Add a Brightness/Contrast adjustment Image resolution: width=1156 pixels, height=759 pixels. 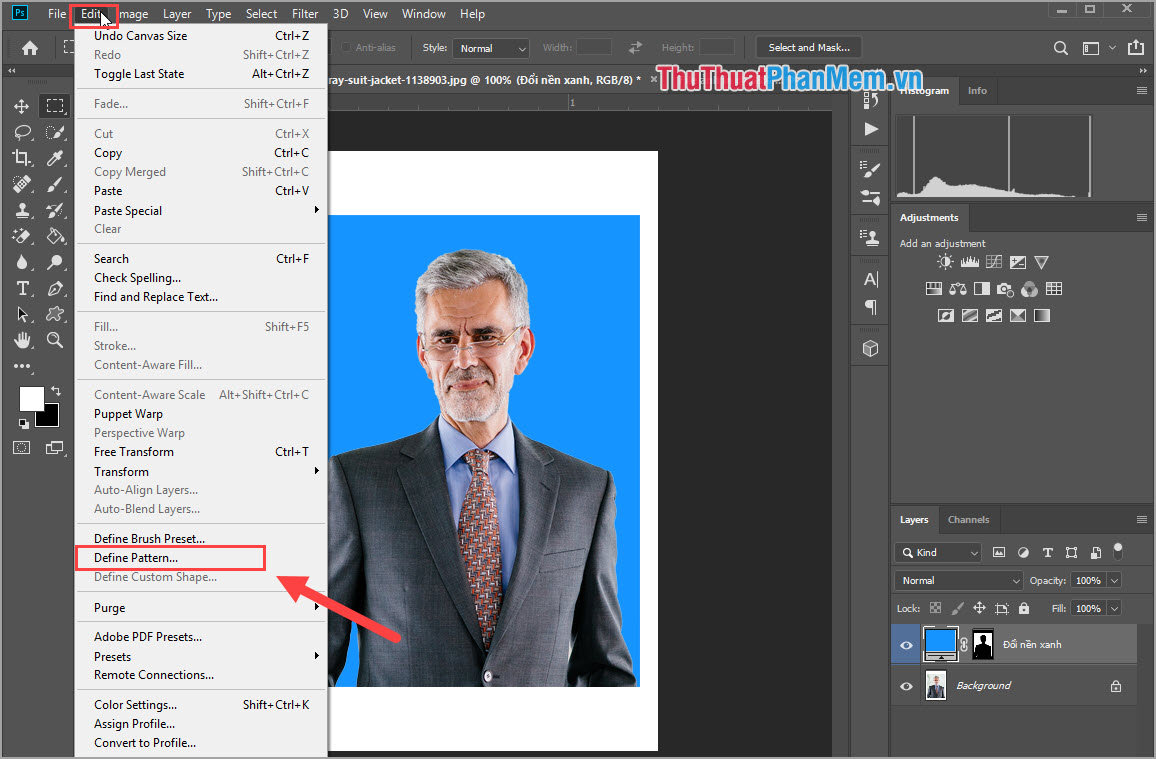pyautogui.click(x=944, y=261)
